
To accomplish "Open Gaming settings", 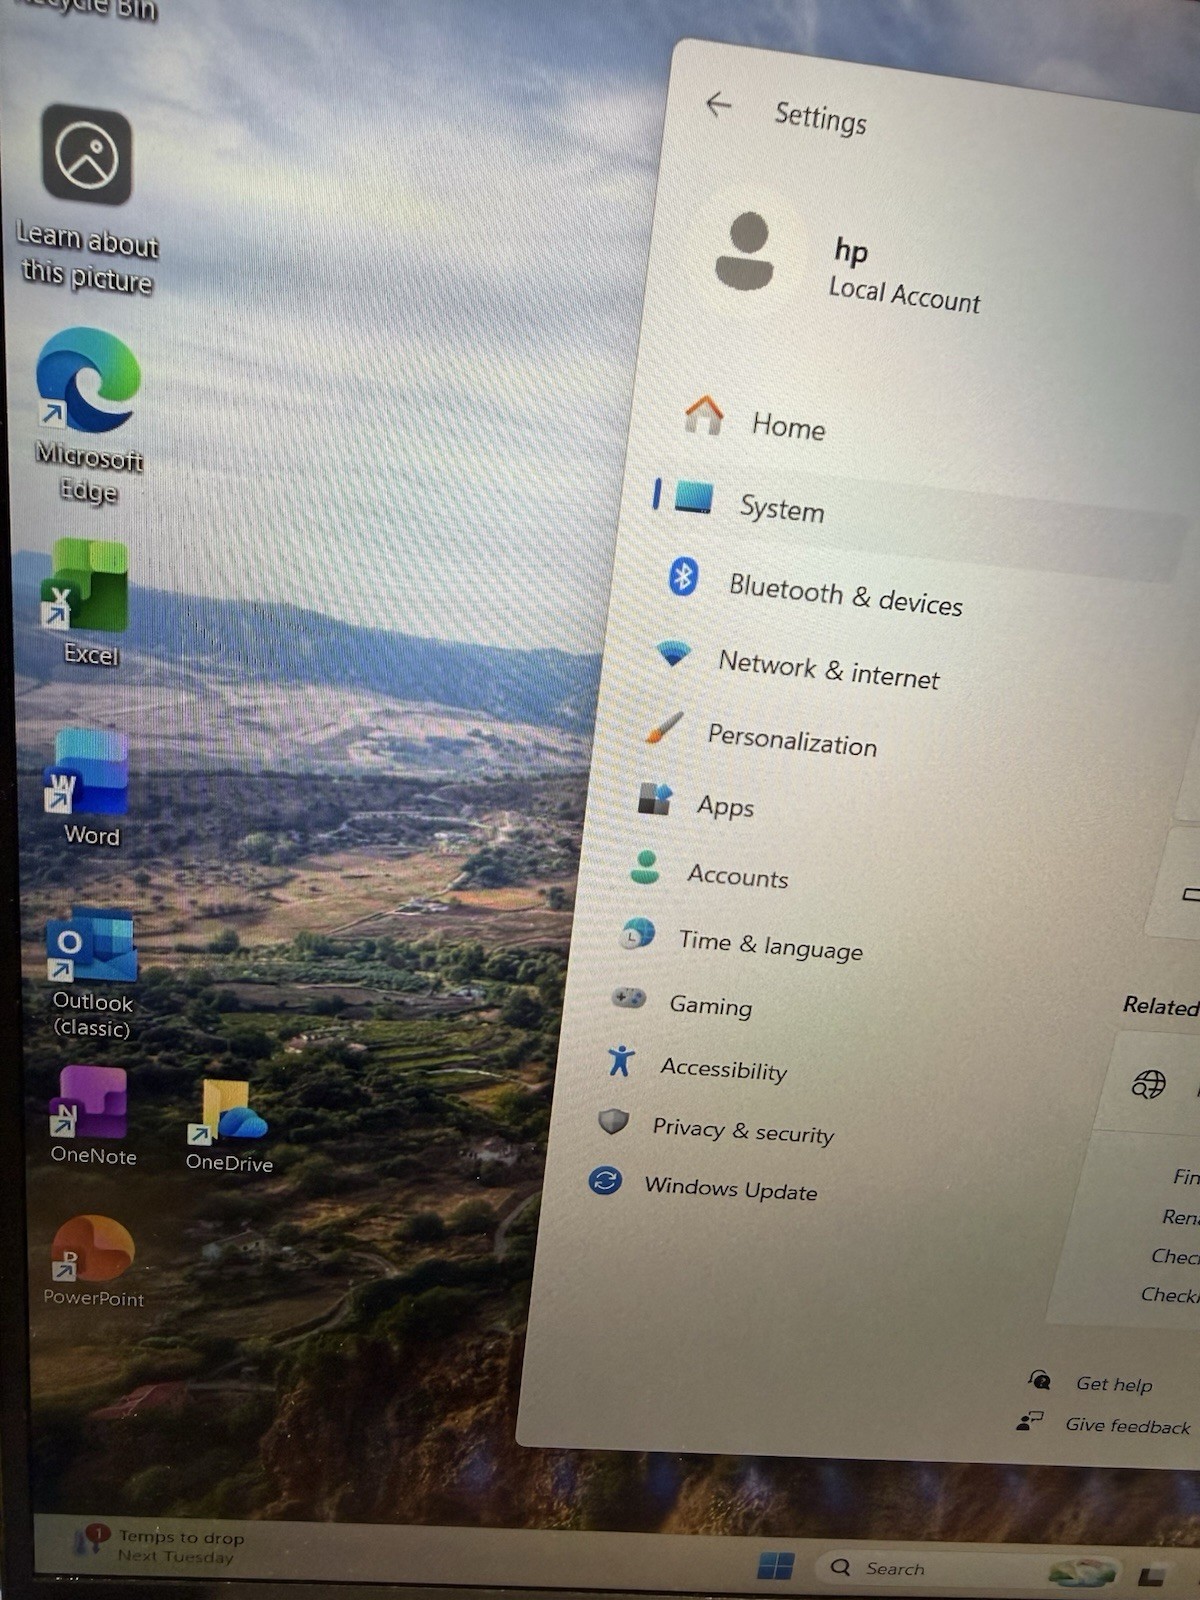I will coord(710,1004).
